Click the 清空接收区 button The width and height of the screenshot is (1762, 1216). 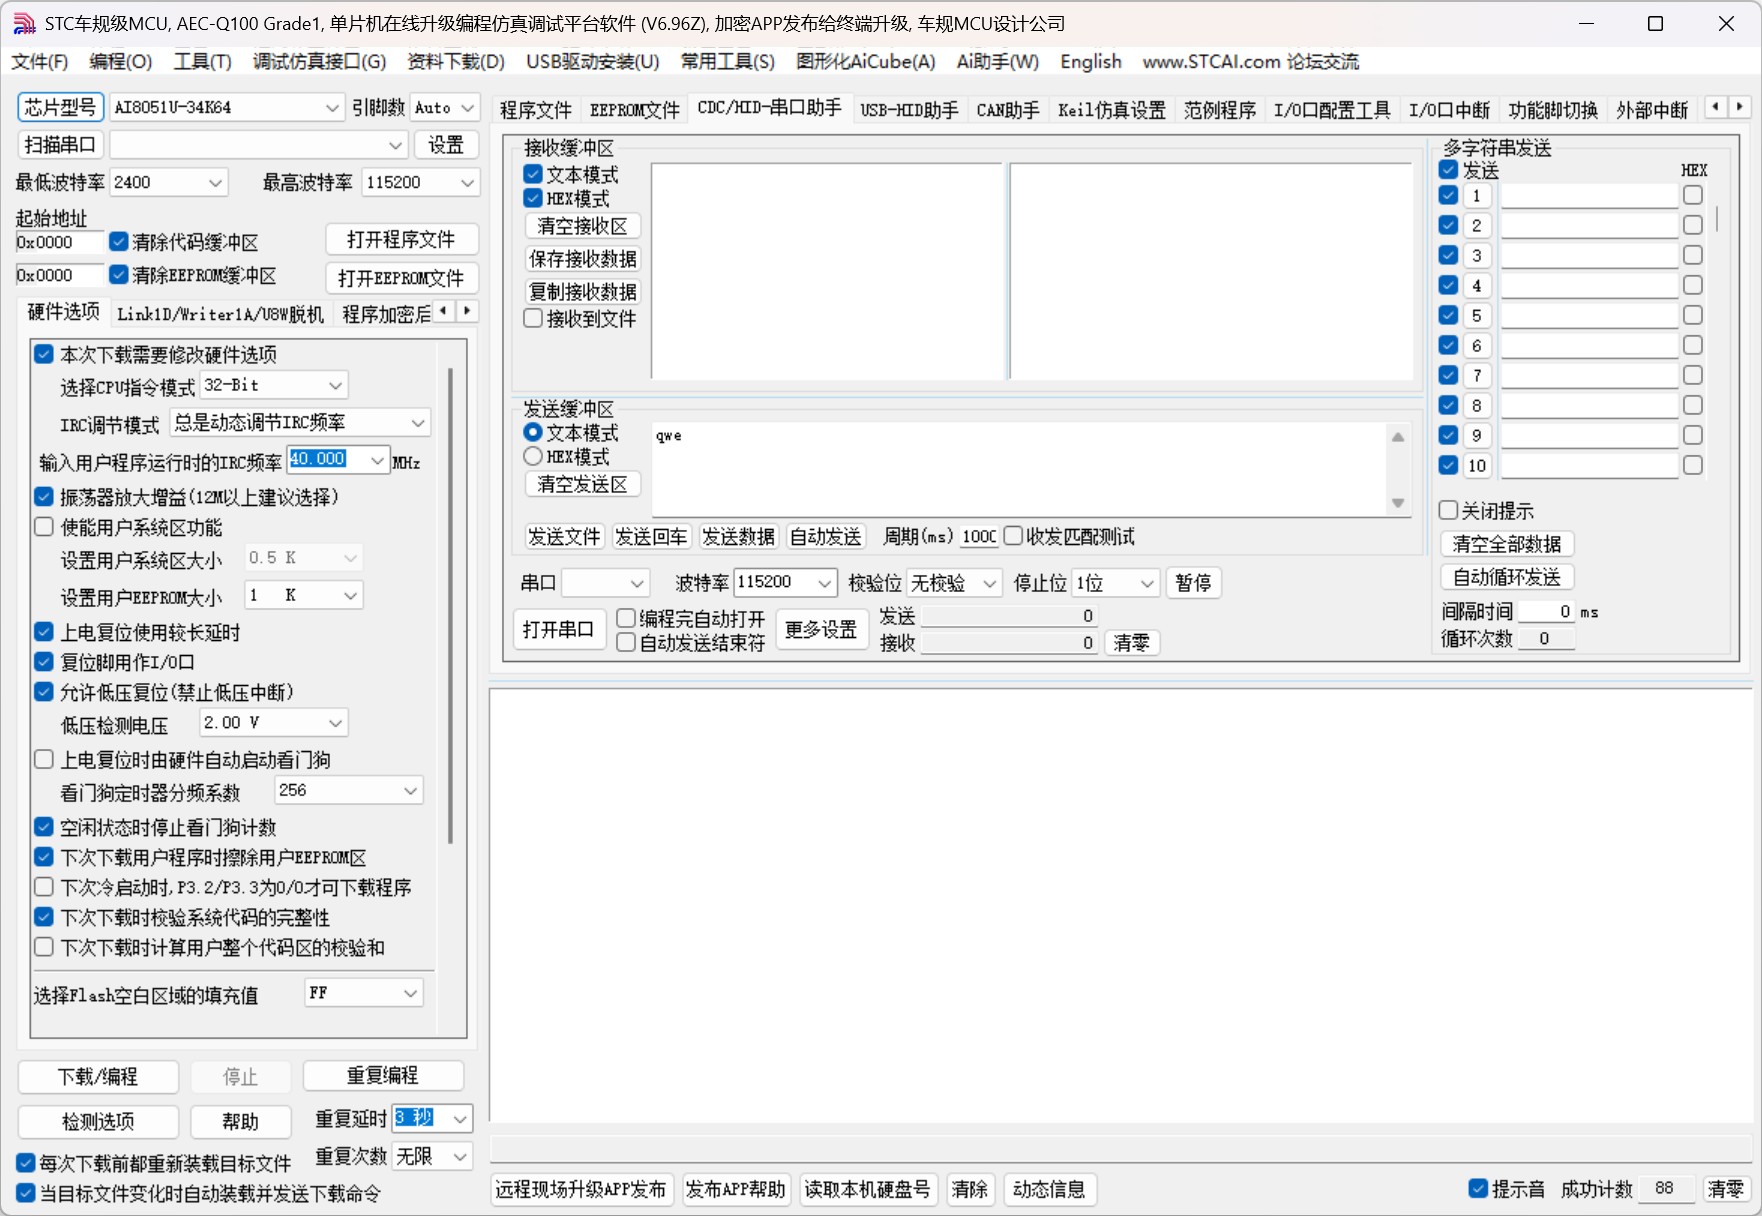pos(582,226)
